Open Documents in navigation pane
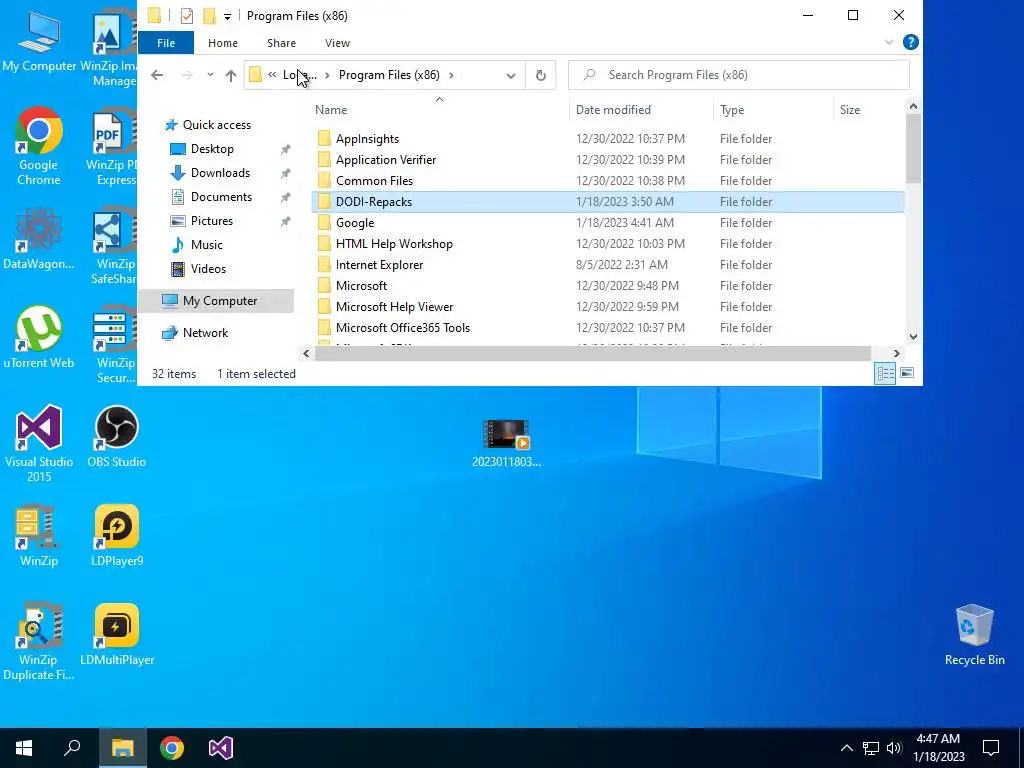This screenshot has width=1024, height=768. point(221,197)
